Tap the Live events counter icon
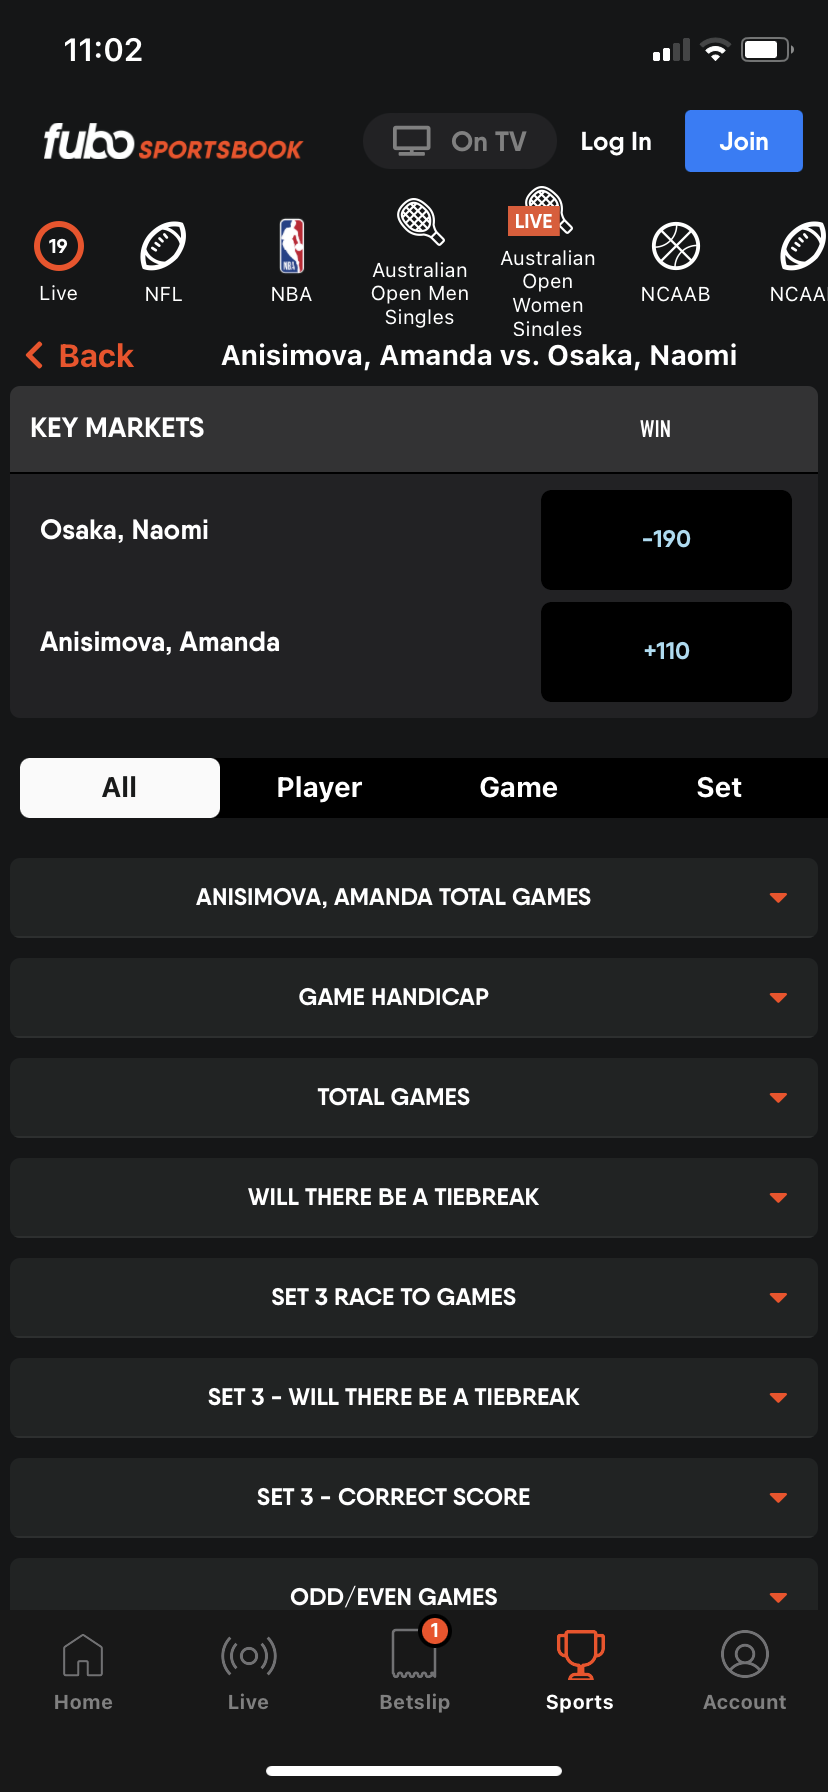828x1792 pixels. [x=58, y=247]
